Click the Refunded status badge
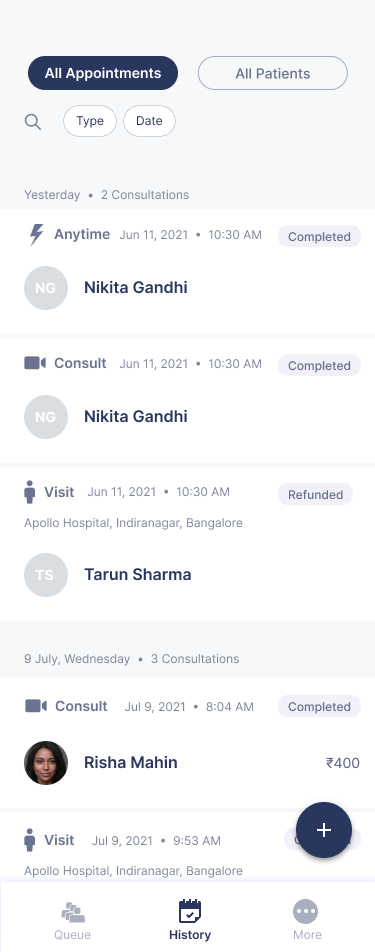 click(316, 494)
